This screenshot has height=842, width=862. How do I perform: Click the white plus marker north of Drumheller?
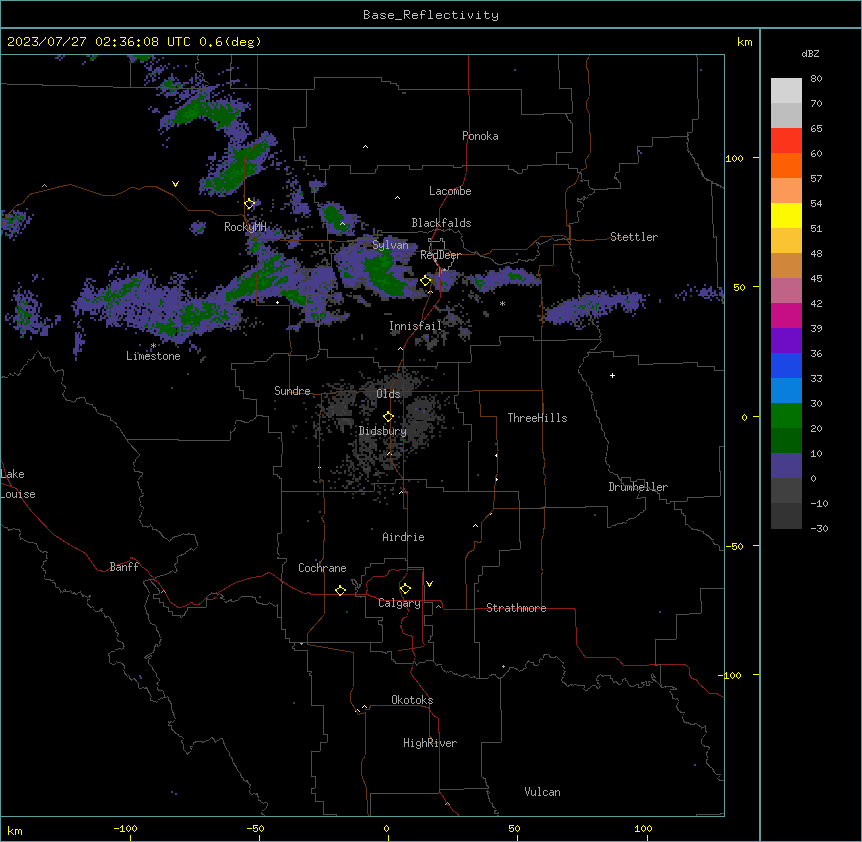tap(612, 375)
